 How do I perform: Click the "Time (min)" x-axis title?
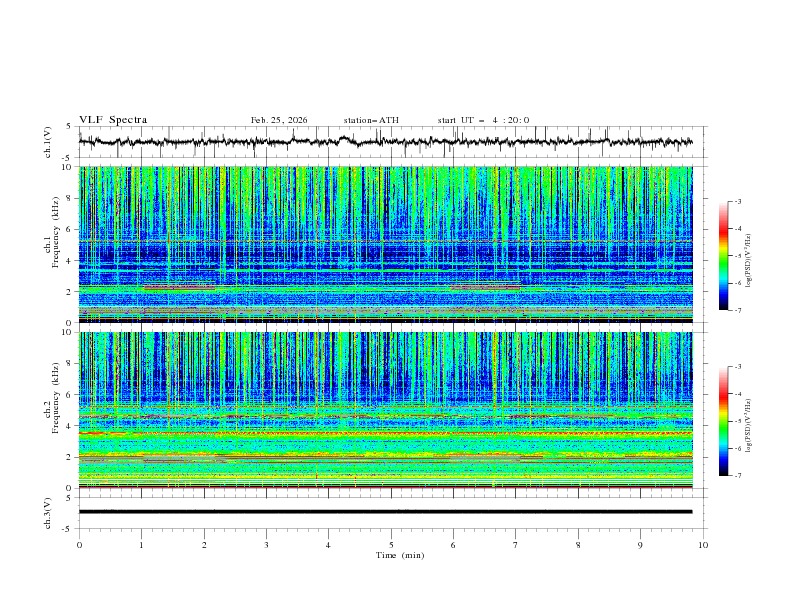[400, 555]
